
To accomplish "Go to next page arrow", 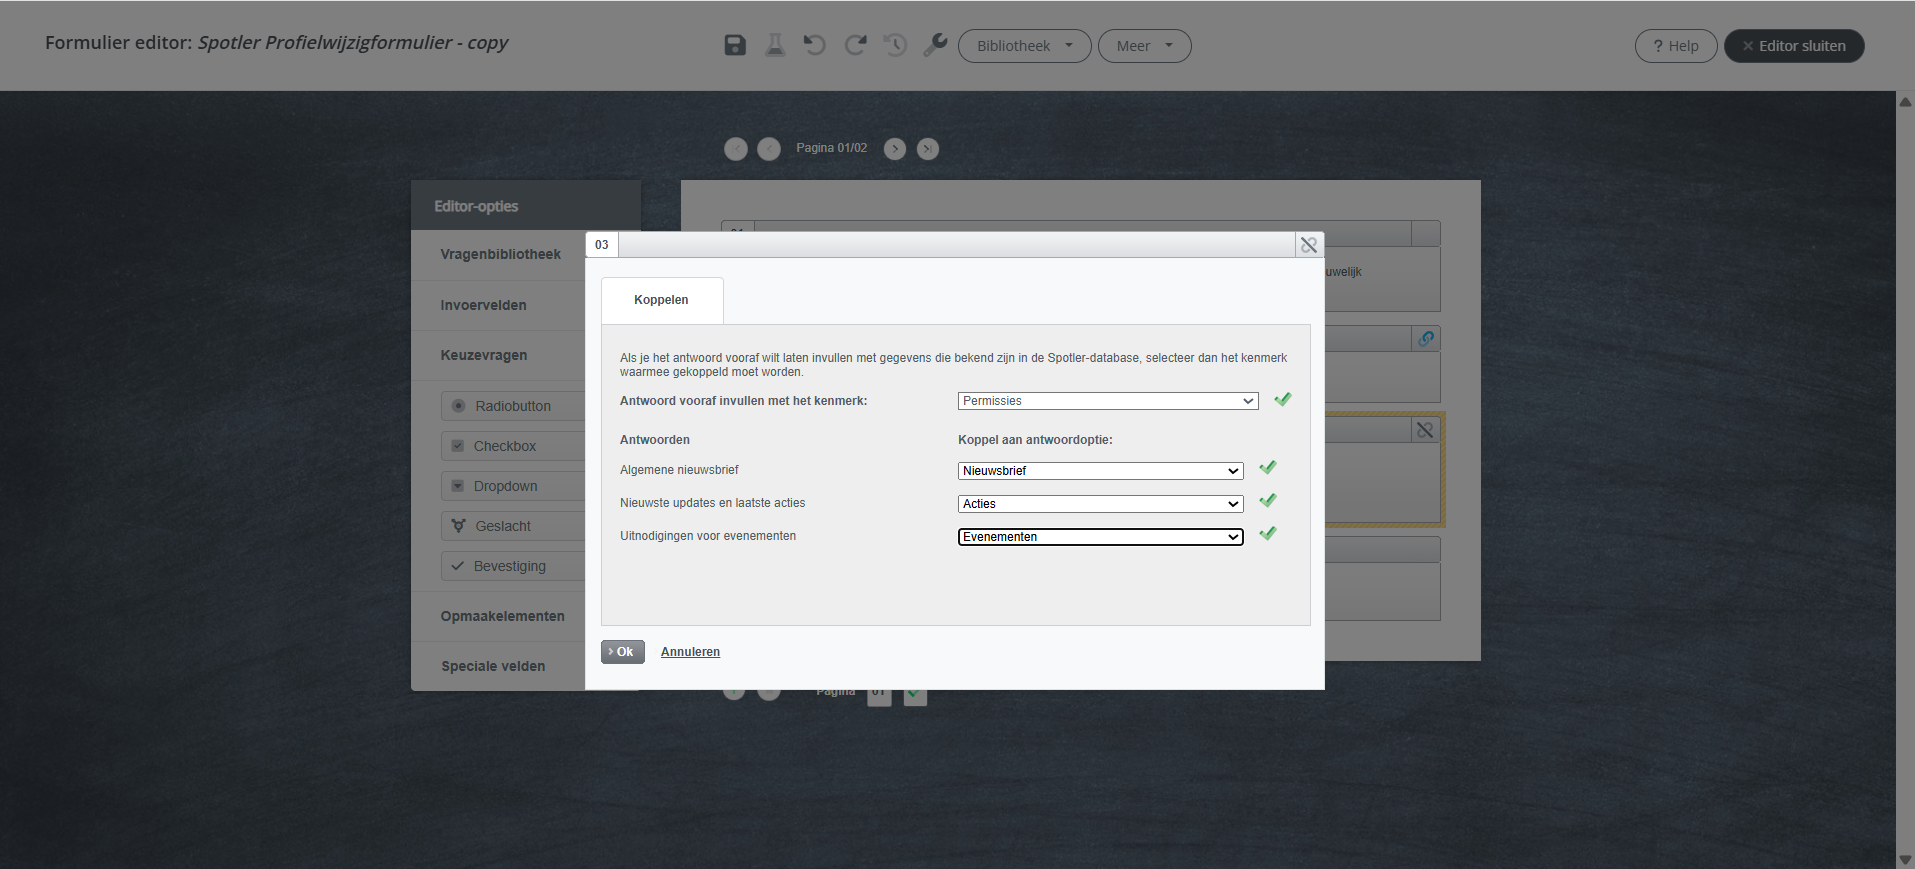I will (895, 149).
